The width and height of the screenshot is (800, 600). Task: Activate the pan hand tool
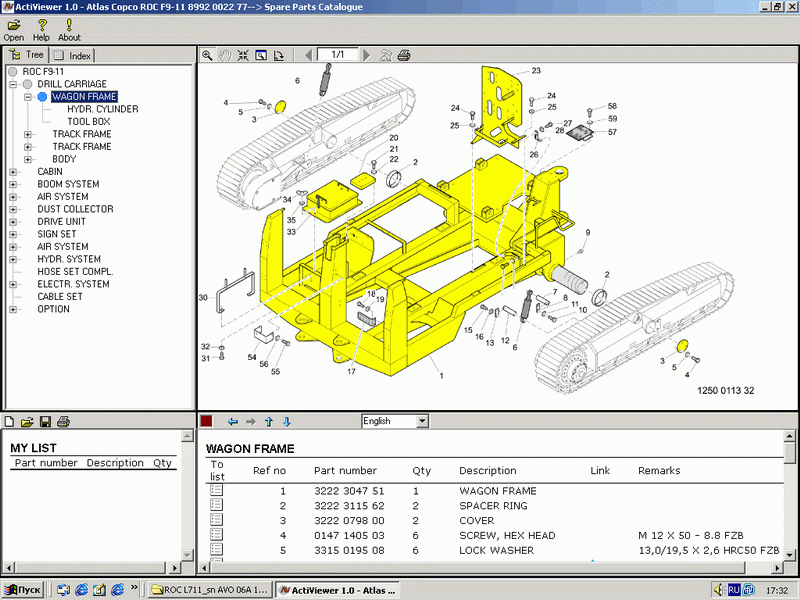(225, 55)
